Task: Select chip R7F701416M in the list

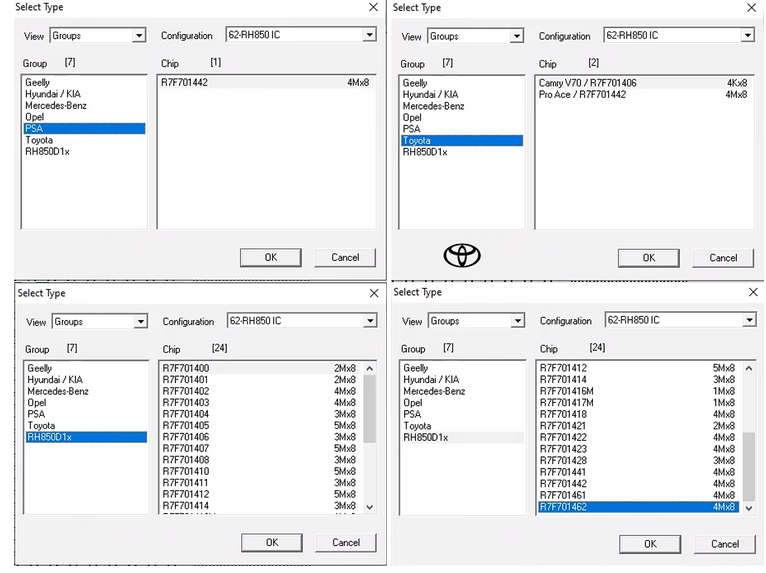Action: [566, 391]
